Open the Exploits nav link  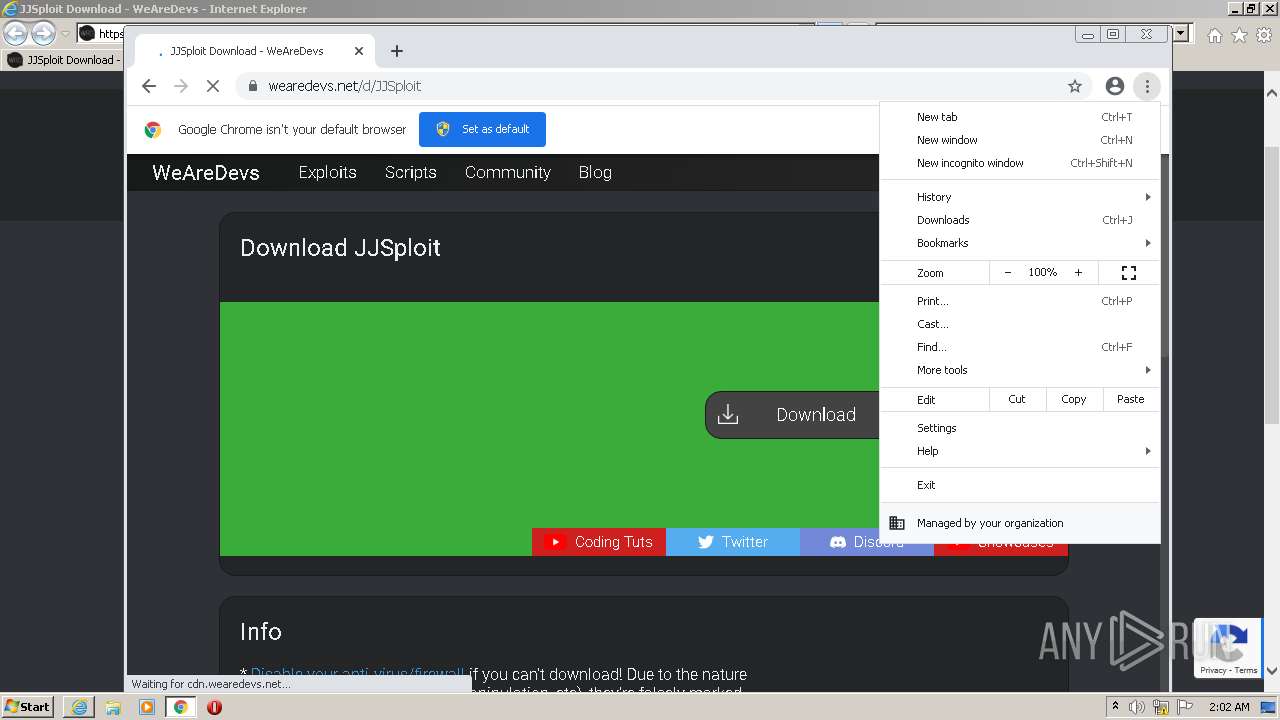pyautogui.click(x=327, y=172)
